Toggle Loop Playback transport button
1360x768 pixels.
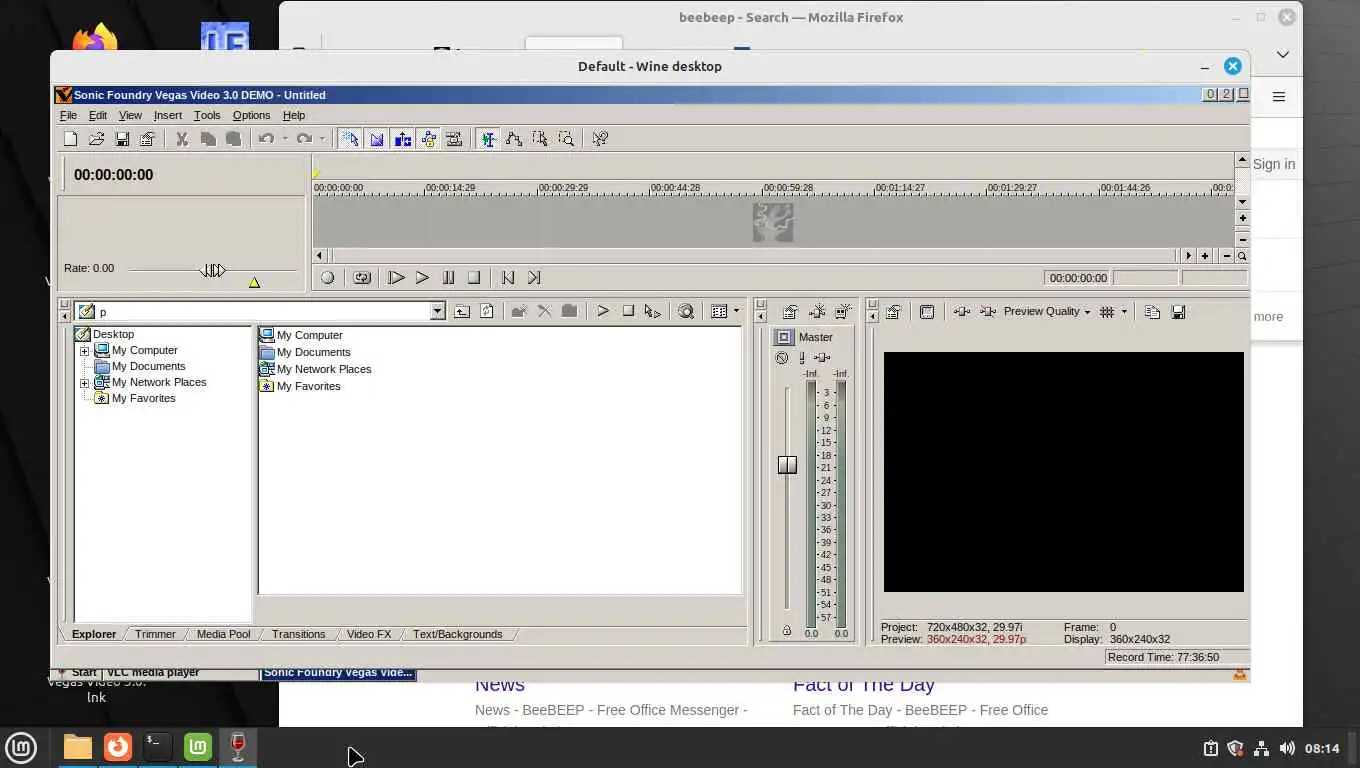pos(362,278)
